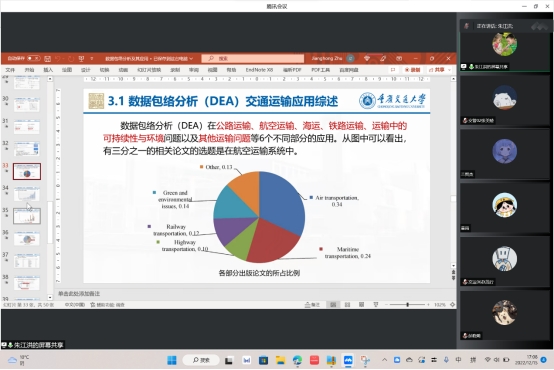554x370 pixels.
Task: Open the EndNote X8 ribbon tab
Action: click(259, 70)
